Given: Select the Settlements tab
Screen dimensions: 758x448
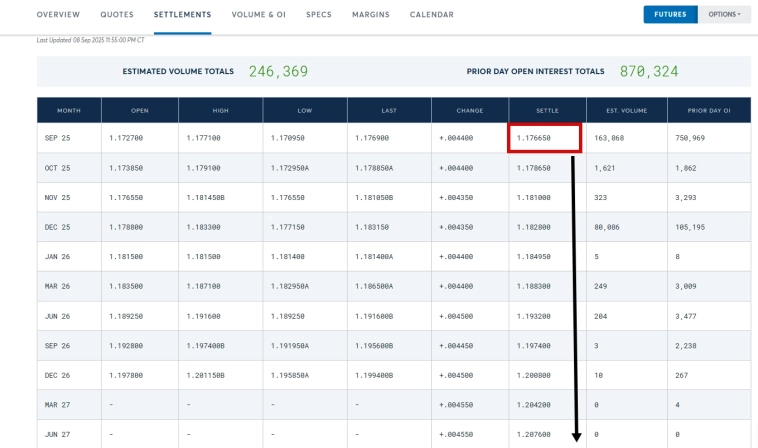Looking at the screenshot, I should 182,15.
